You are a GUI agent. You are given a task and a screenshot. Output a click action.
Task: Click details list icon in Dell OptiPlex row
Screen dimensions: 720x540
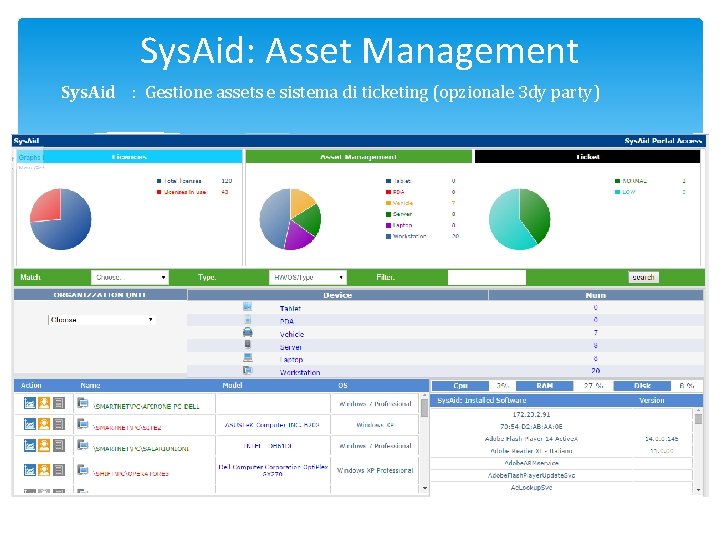click(59, 470)
